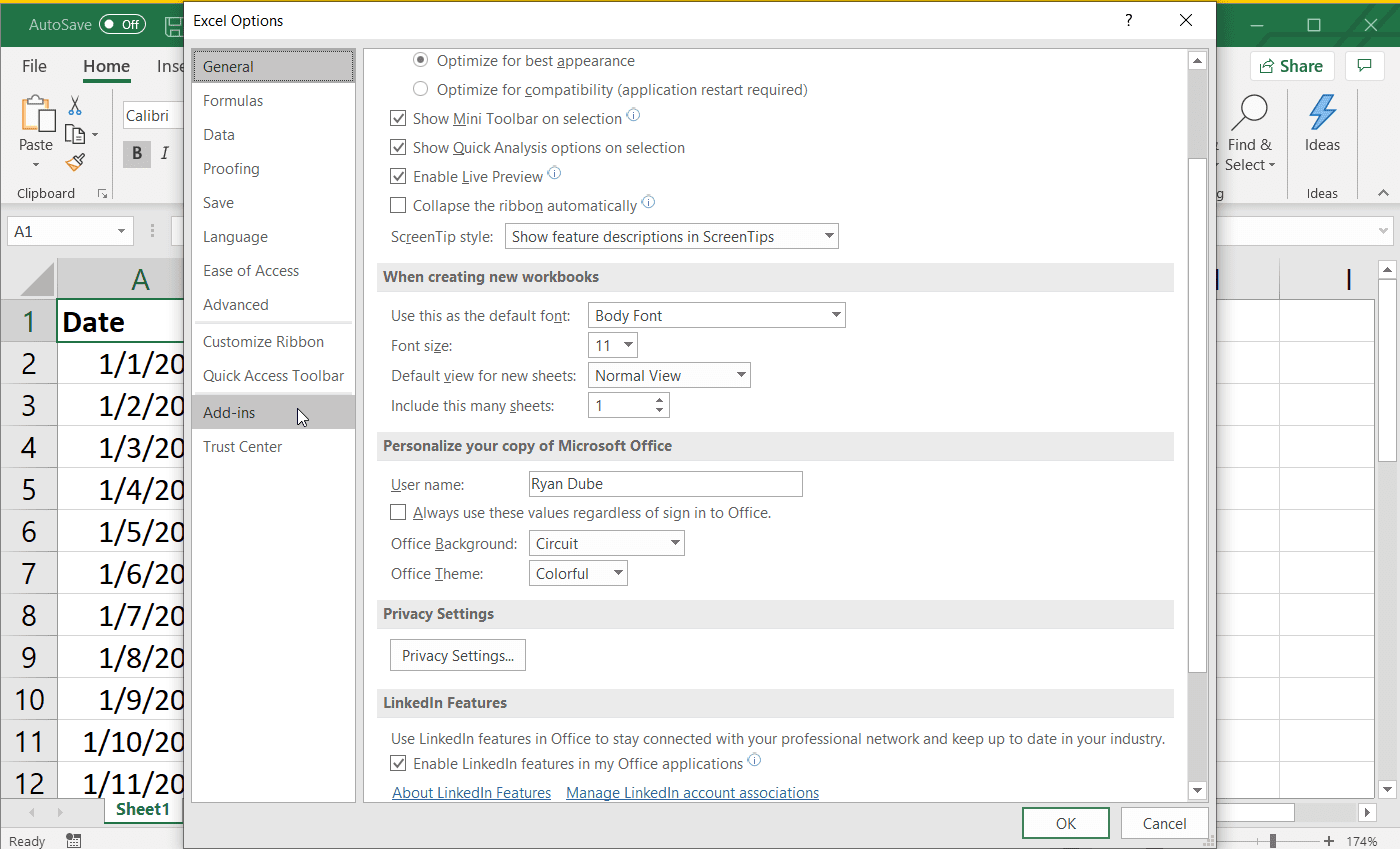Click the Format Painter brush icon

[x=75, y=162]
